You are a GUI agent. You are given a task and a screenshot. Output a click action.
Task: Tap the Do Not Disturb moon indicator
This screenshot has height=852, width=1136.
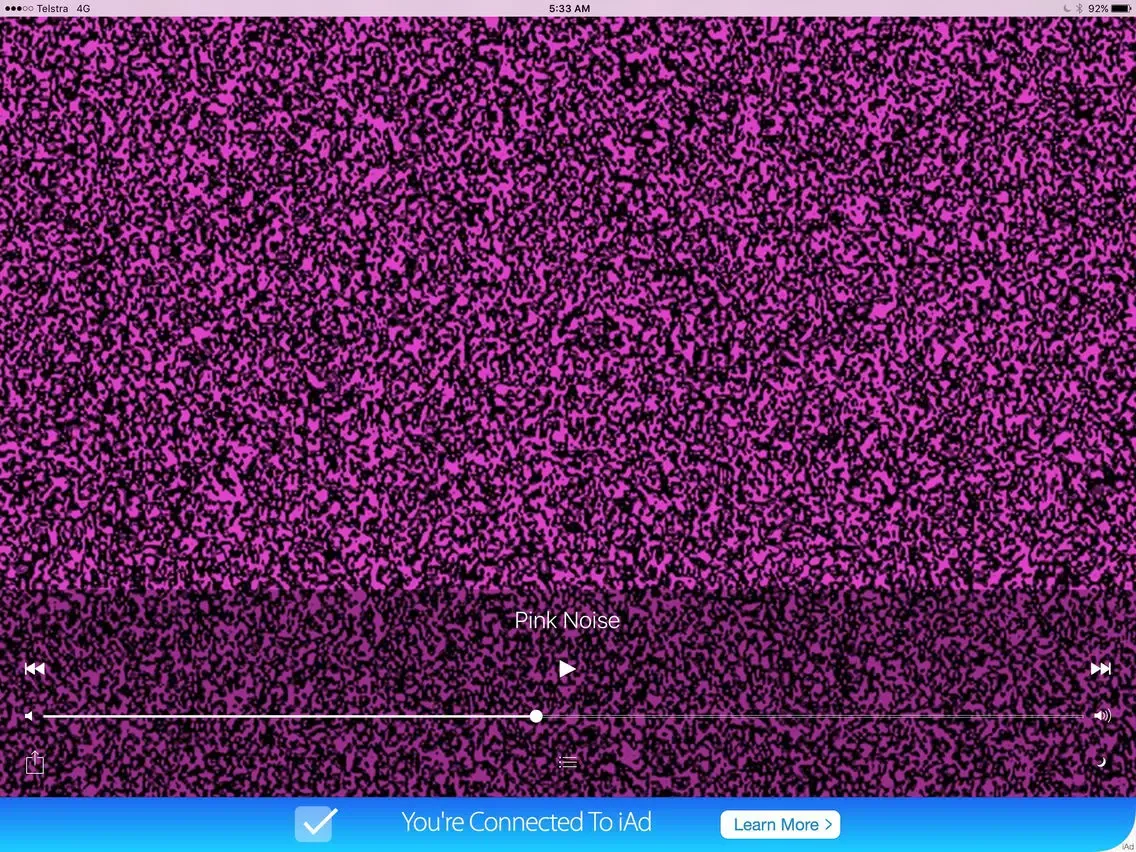click(x=1066, y=8)
